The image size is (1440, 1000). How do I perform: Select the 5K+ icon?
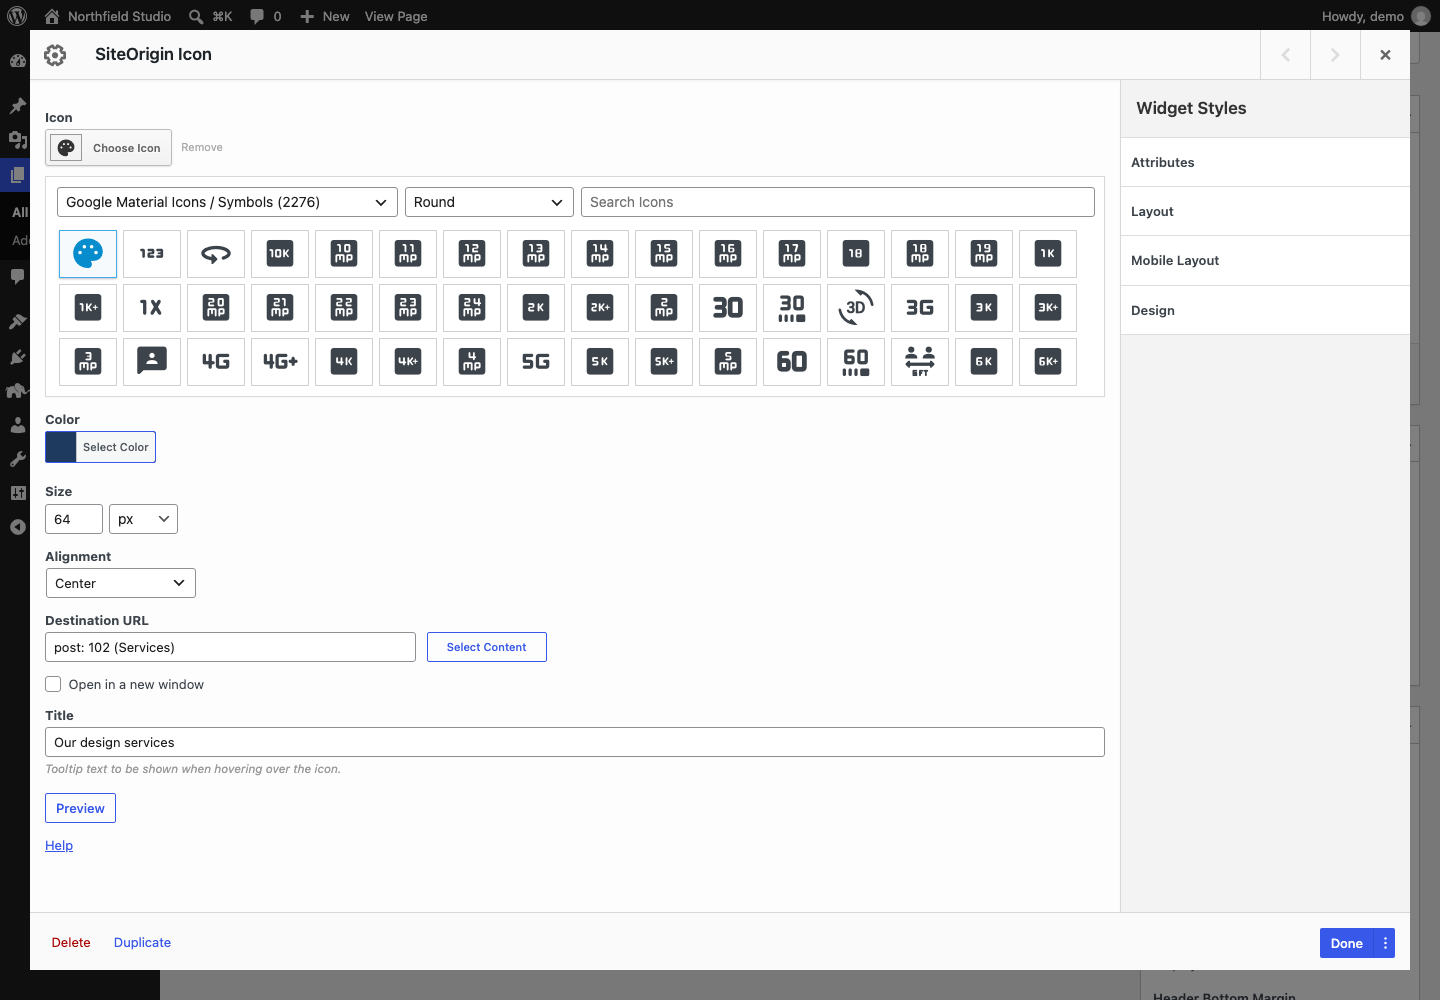tap(664, 362)
